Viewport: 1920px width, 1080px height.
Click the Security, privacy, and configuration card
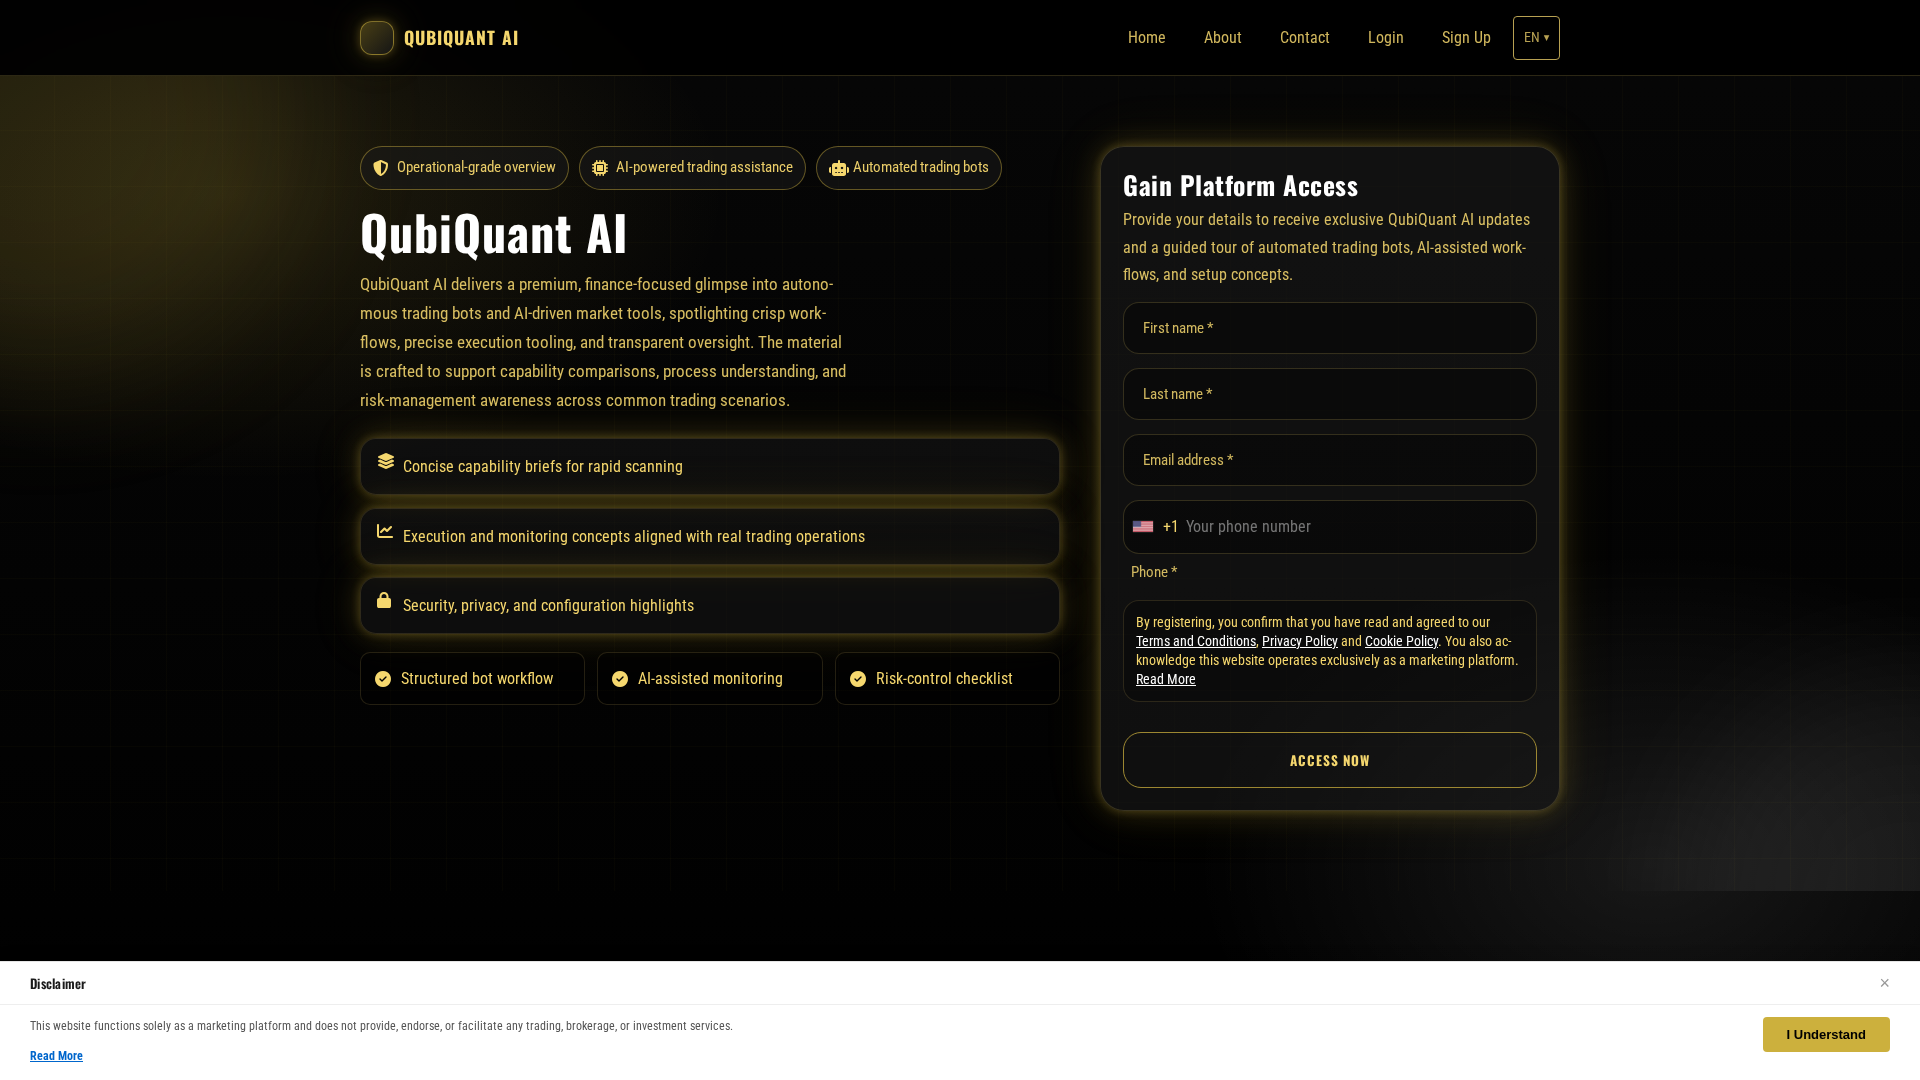[x=710, y=605]
